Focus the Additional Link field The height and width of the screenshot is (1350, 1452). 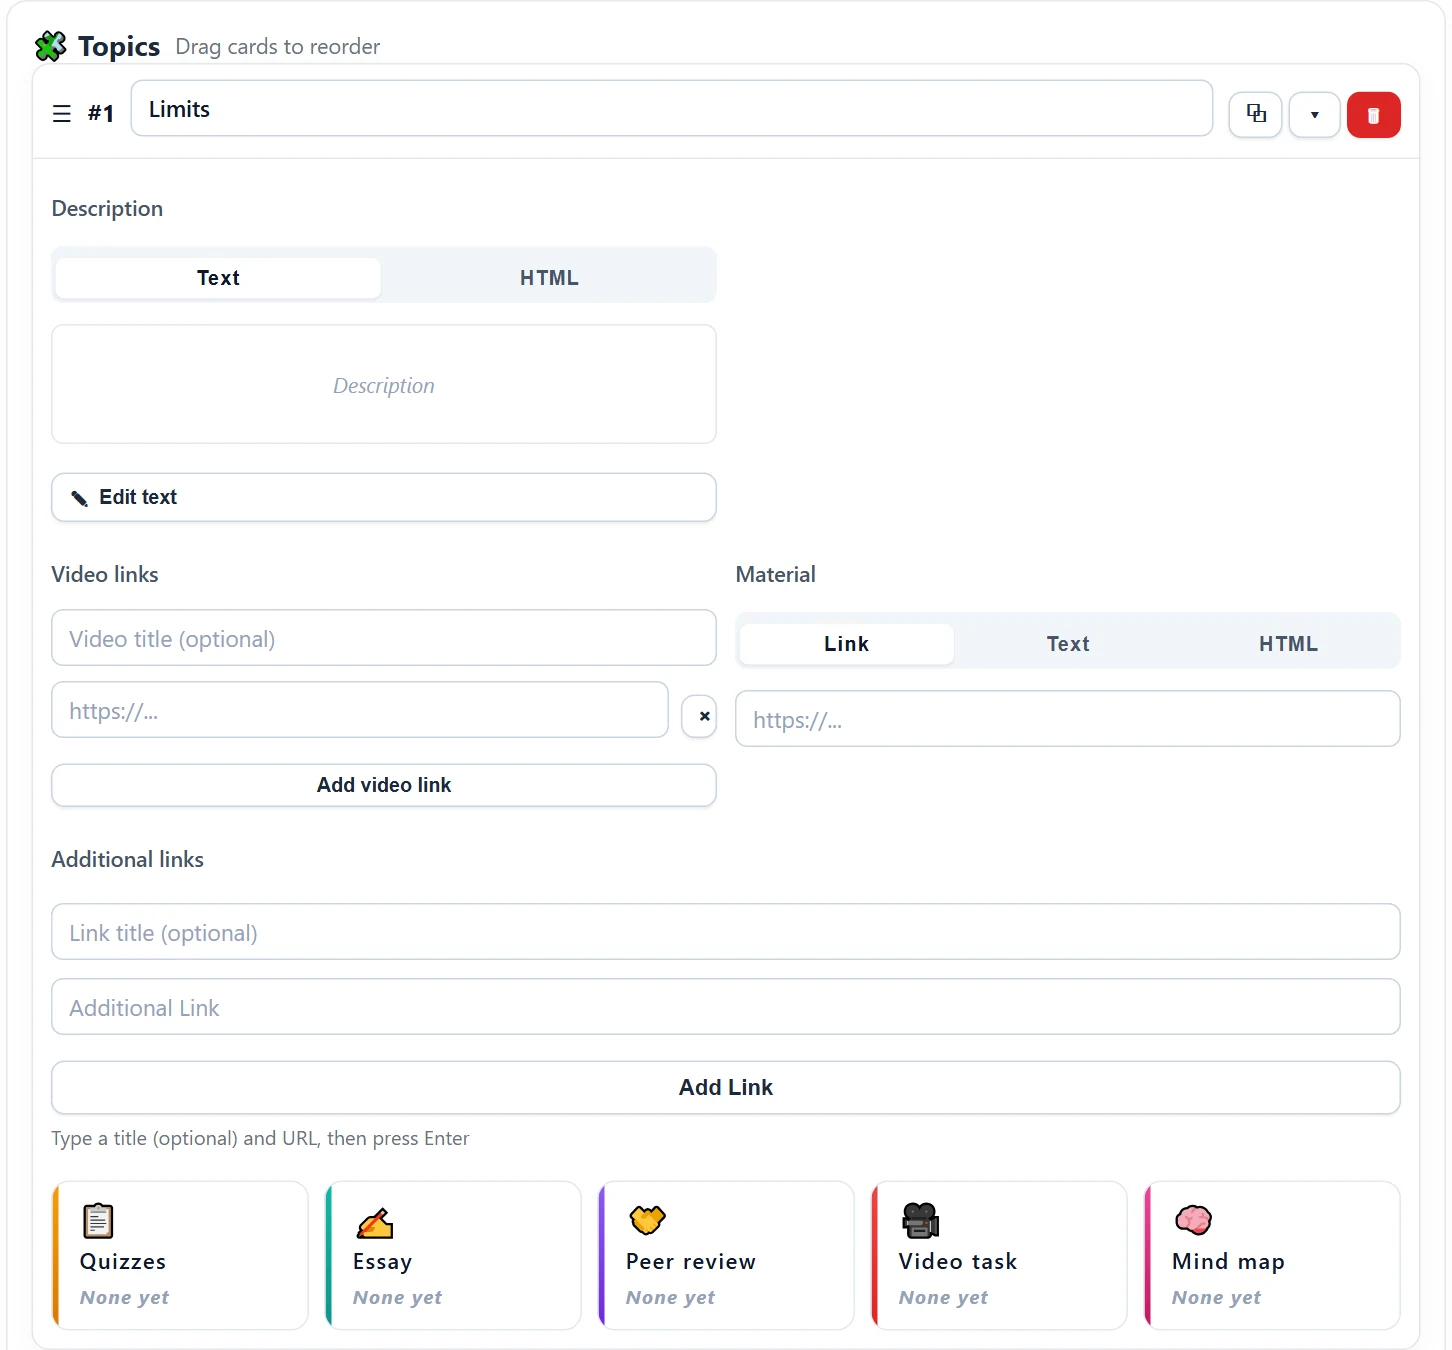[726, 1007]
